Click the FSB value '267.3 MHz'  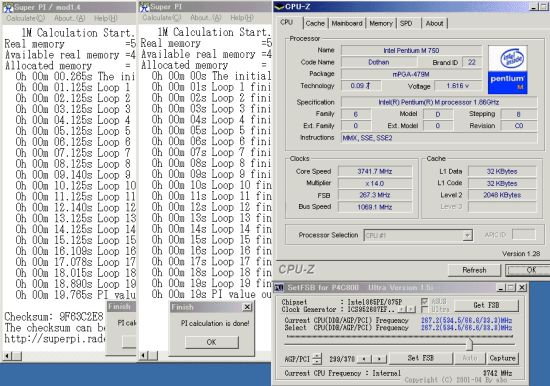375,195
